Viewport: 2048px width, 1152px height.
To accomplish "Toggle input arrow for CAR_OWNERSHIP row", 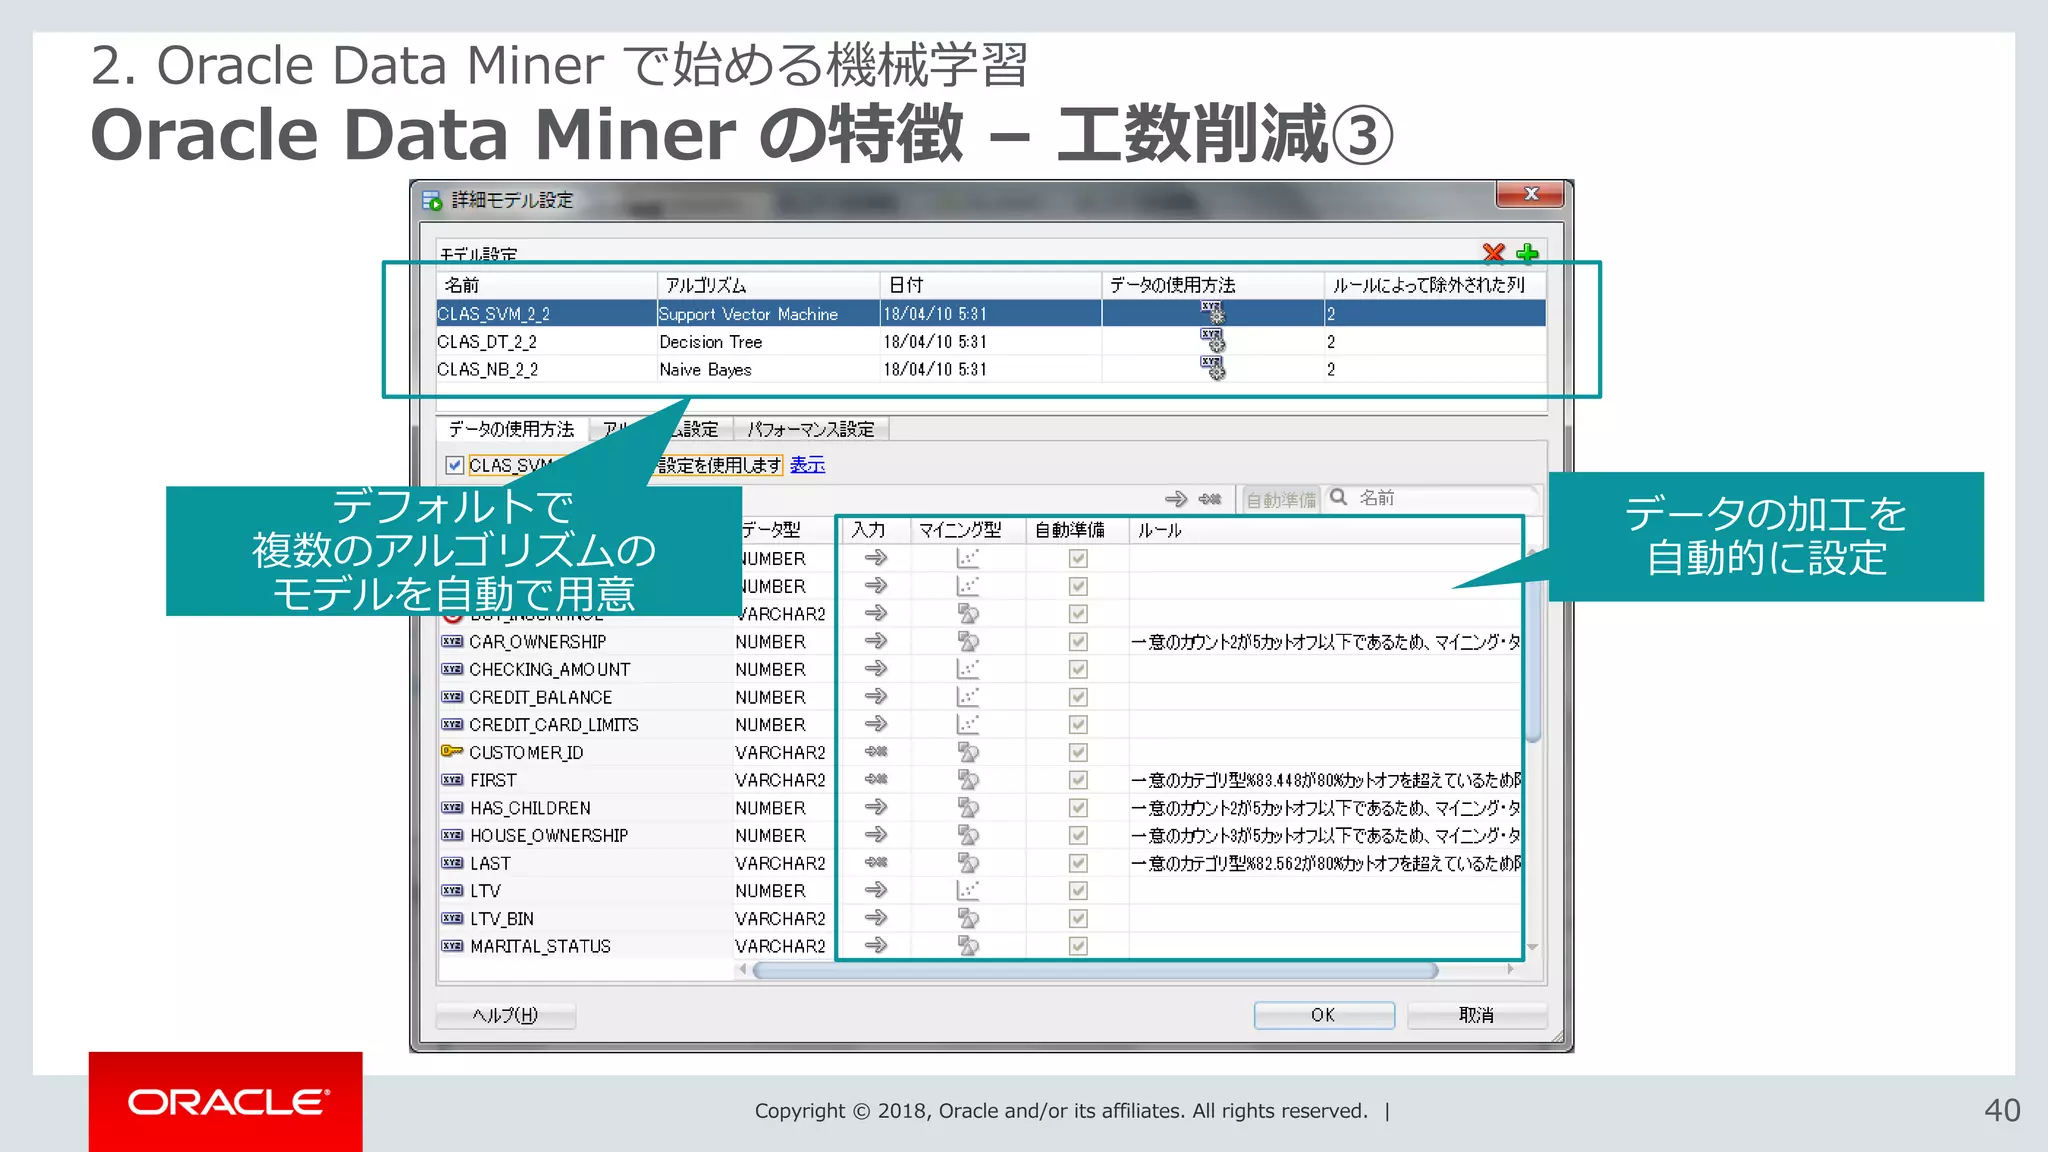I will pyautogui.click(x=876, y=641).
